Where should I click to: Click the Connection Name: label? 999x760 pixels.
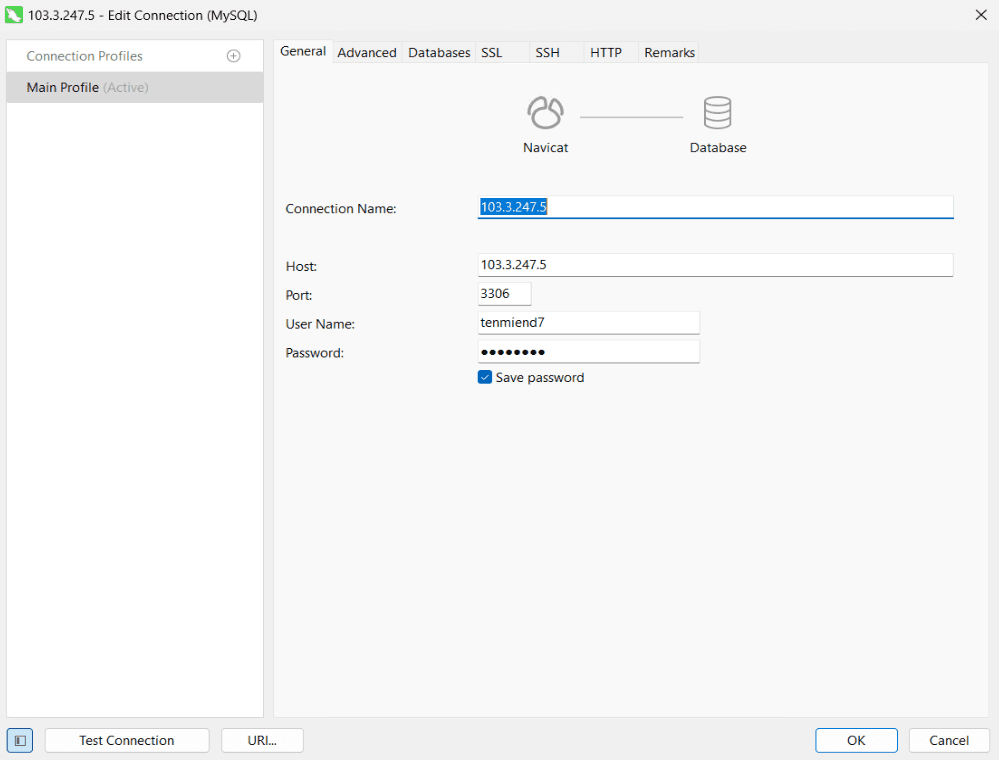(x=341, y=208)
